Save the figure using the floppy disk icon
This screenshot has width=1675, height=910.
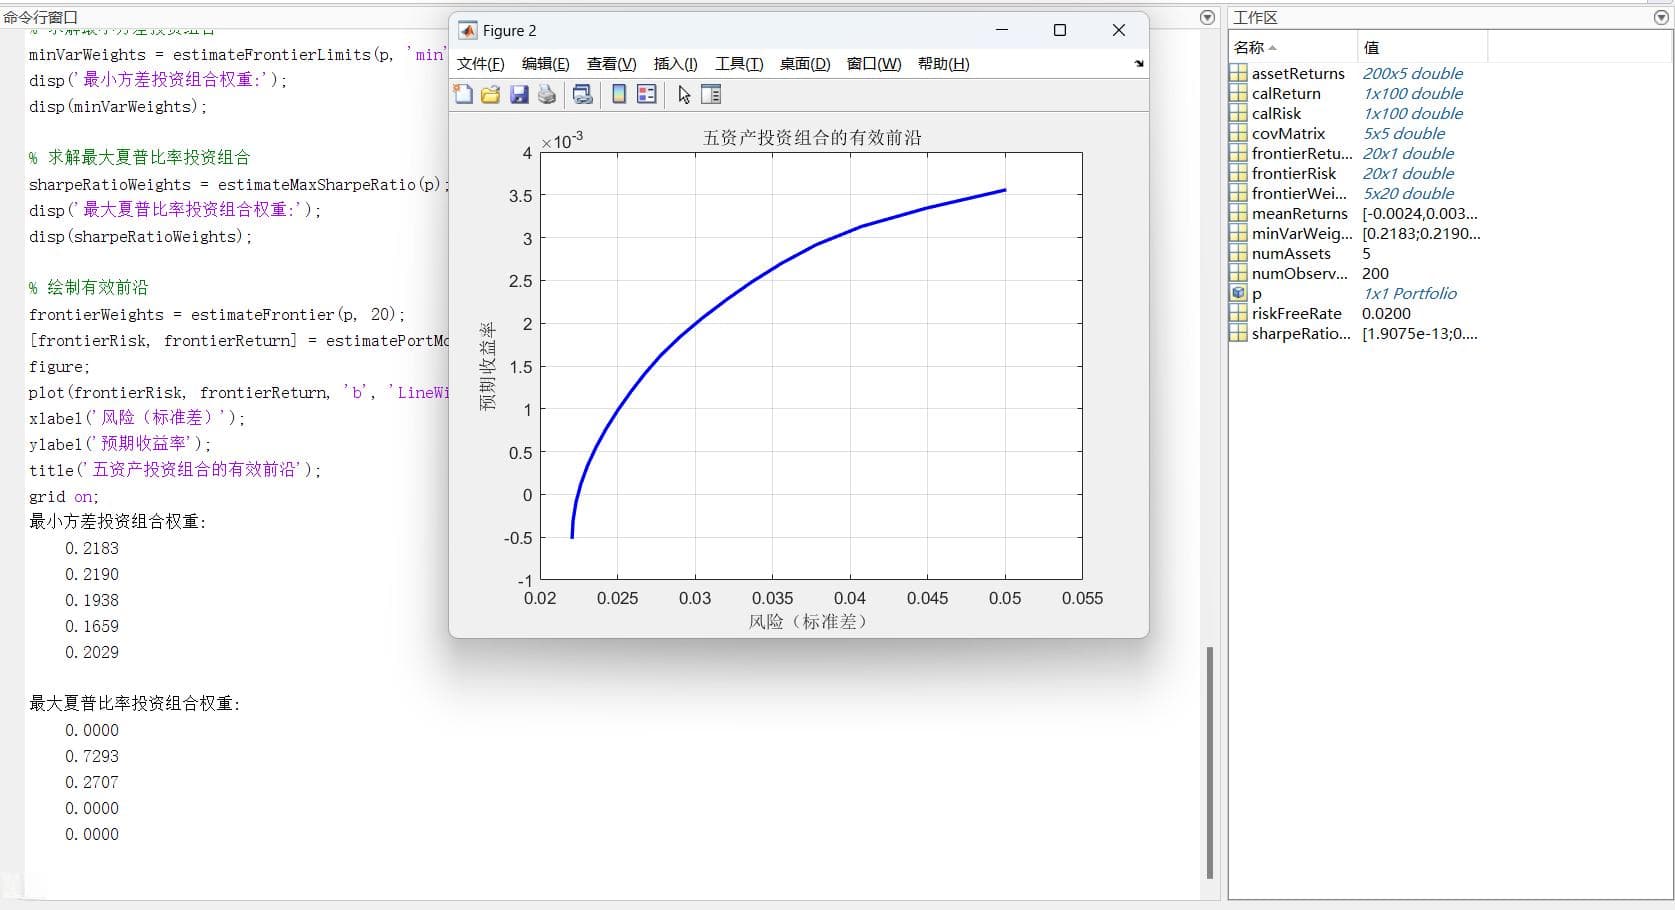[x=518, y=94]
